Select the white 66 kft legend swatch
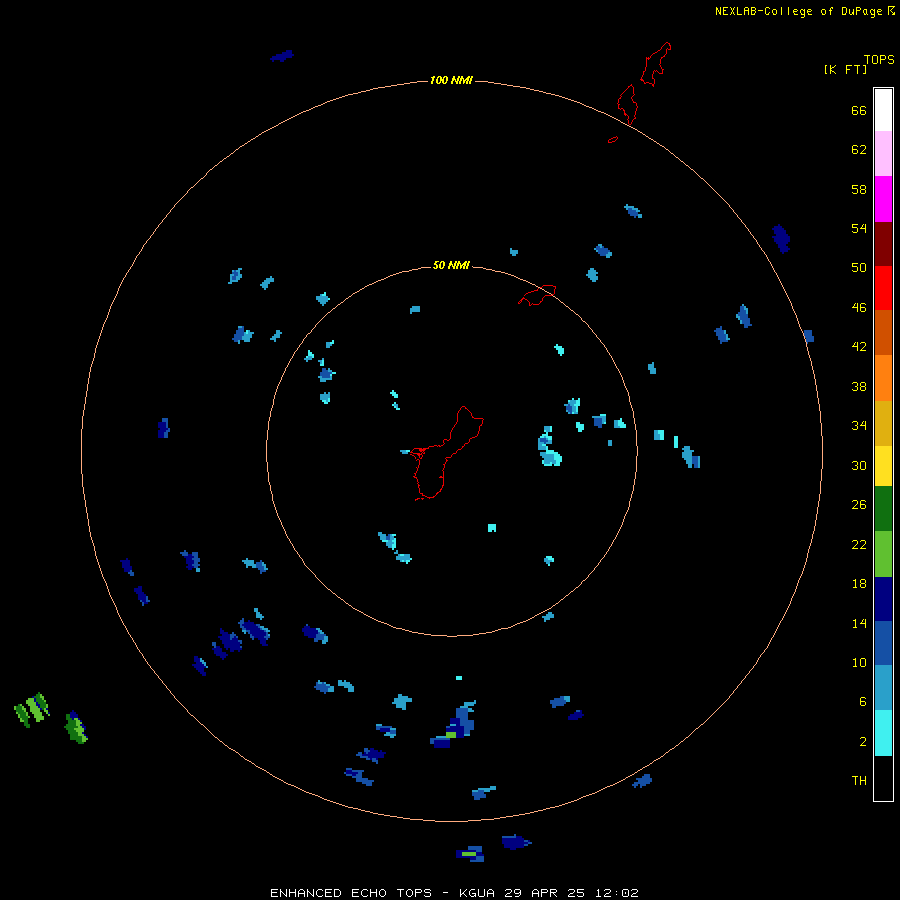 [883, 110]
